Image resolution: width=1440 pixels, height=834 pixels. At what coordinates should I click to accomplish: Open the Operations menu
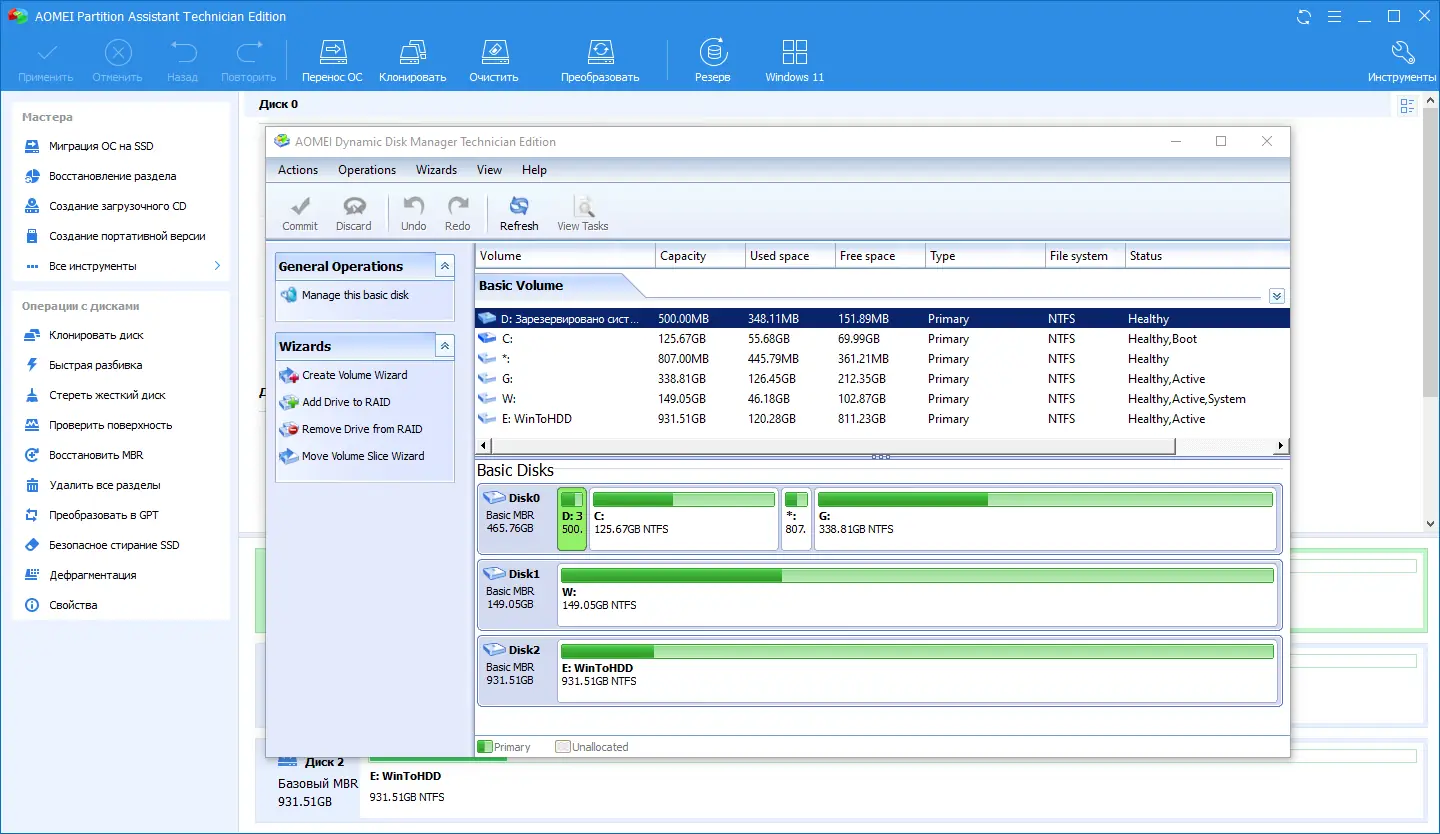[x=366, y=170]
